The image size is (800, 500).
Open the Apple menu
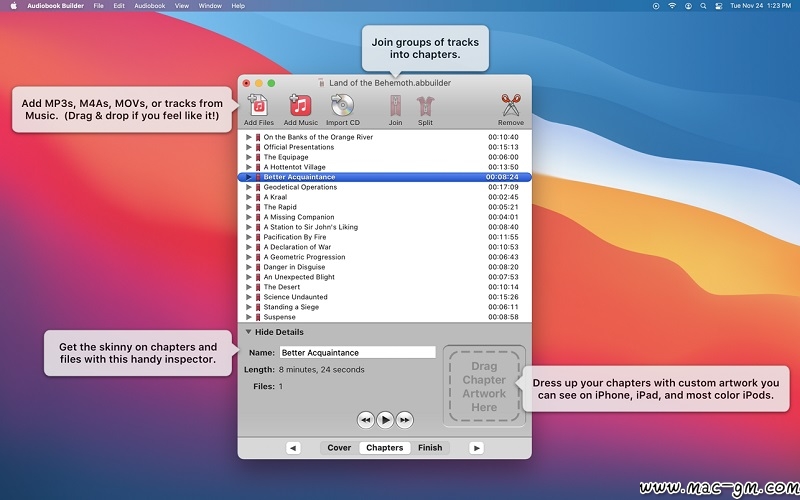pos(14,6)
